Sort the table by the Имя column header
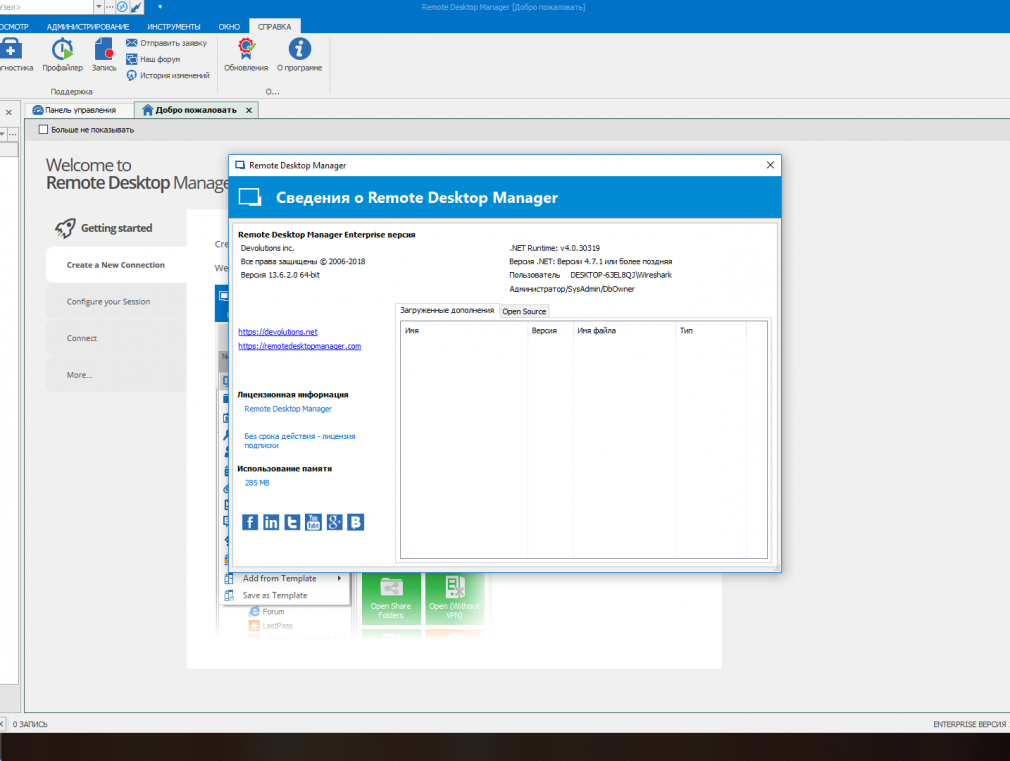Screen dimensions: 1010x761 (x=464, y=331)
